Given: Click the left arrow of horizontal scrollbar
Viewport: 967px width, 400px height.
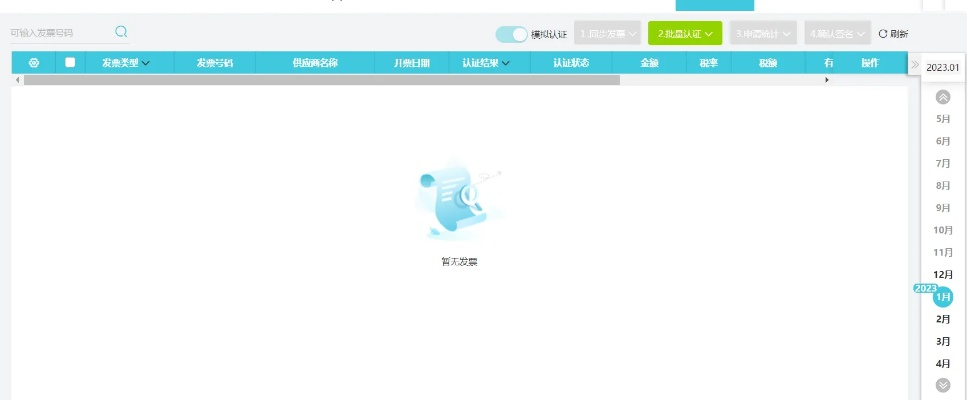Looking at the screenshot, I should coord(16,79).
